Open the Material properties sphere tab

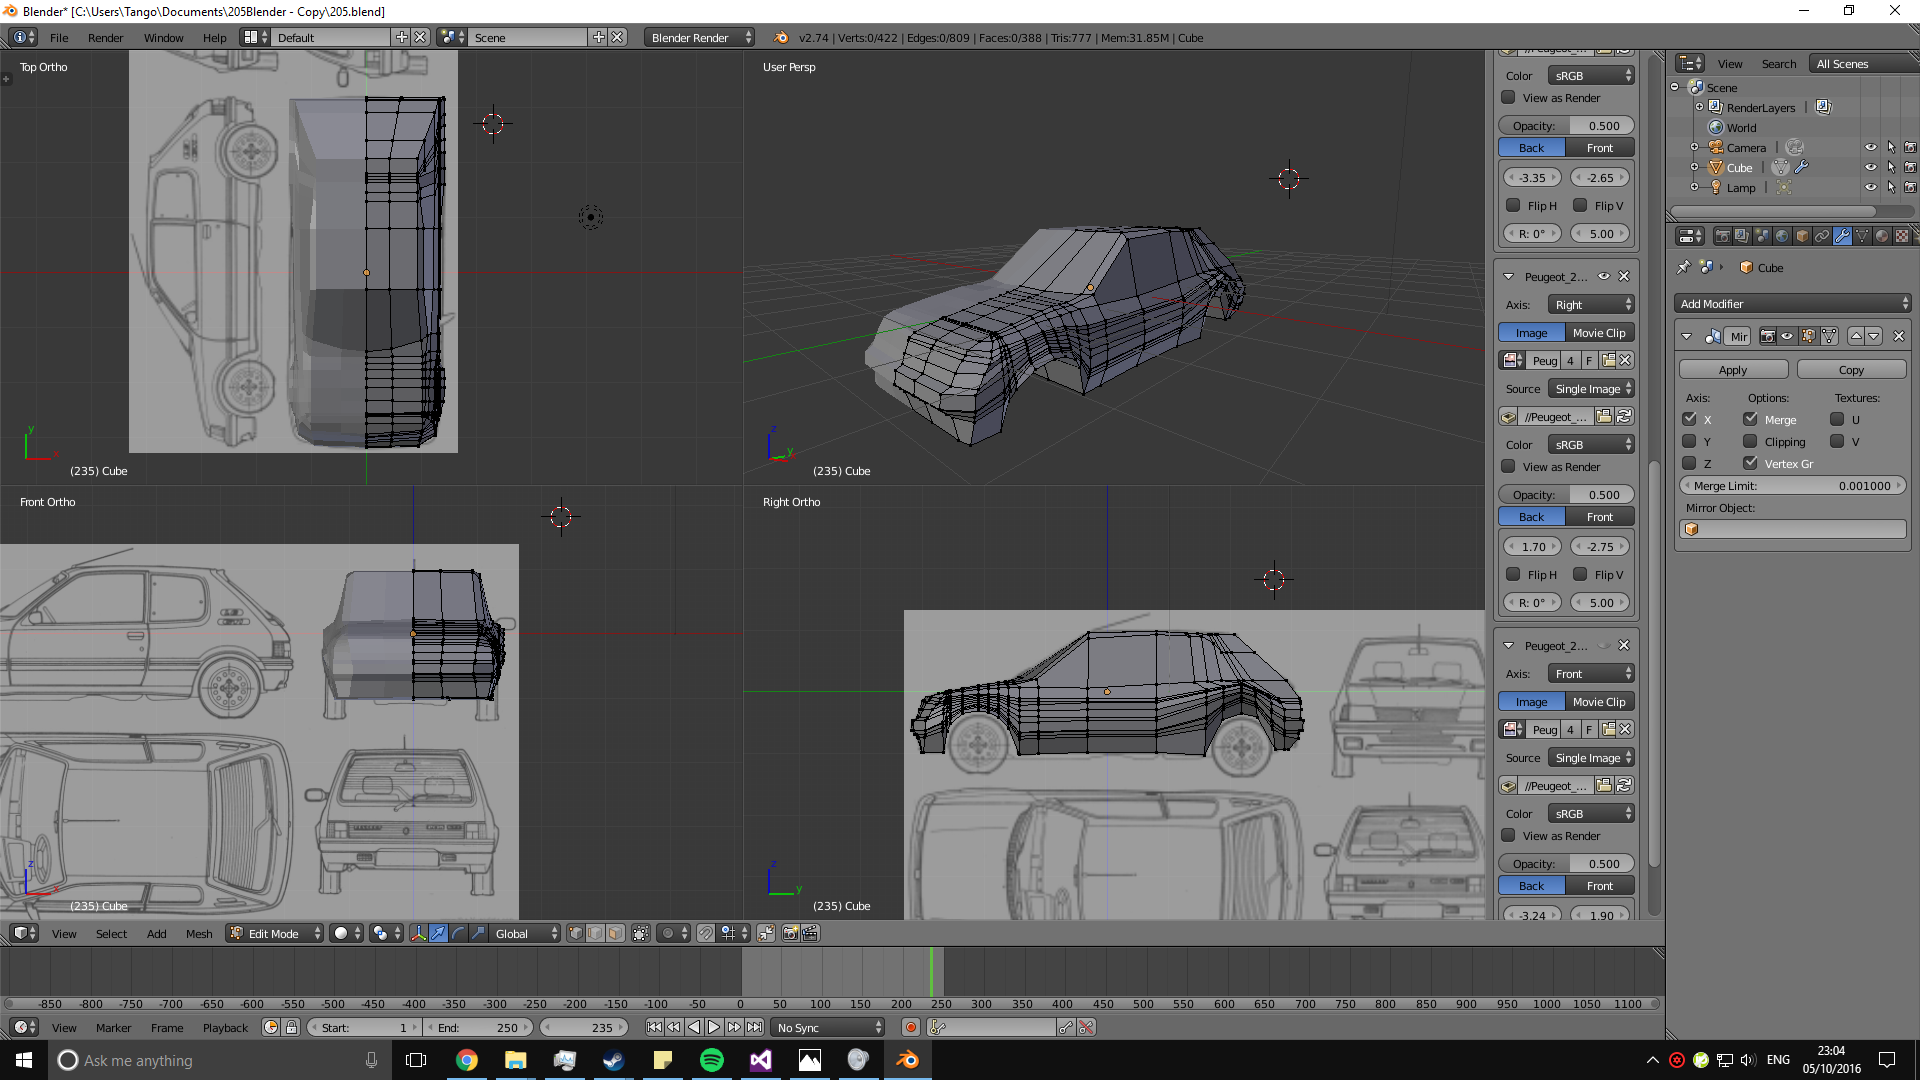tap(1882, 236)
